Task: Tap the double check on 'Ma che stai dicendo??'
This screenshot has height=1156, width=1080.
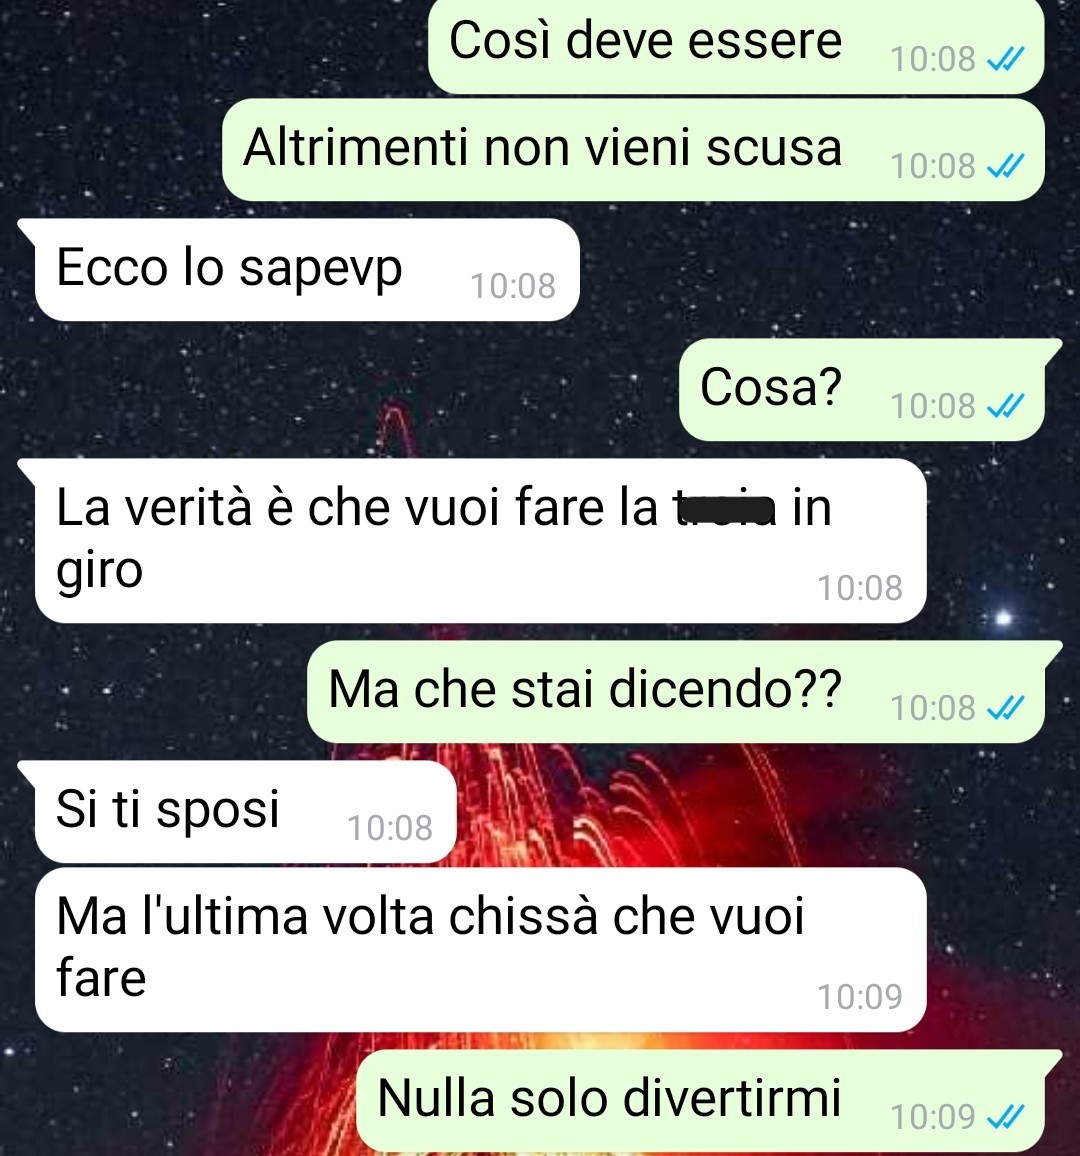Action: tap(1005, 708)
